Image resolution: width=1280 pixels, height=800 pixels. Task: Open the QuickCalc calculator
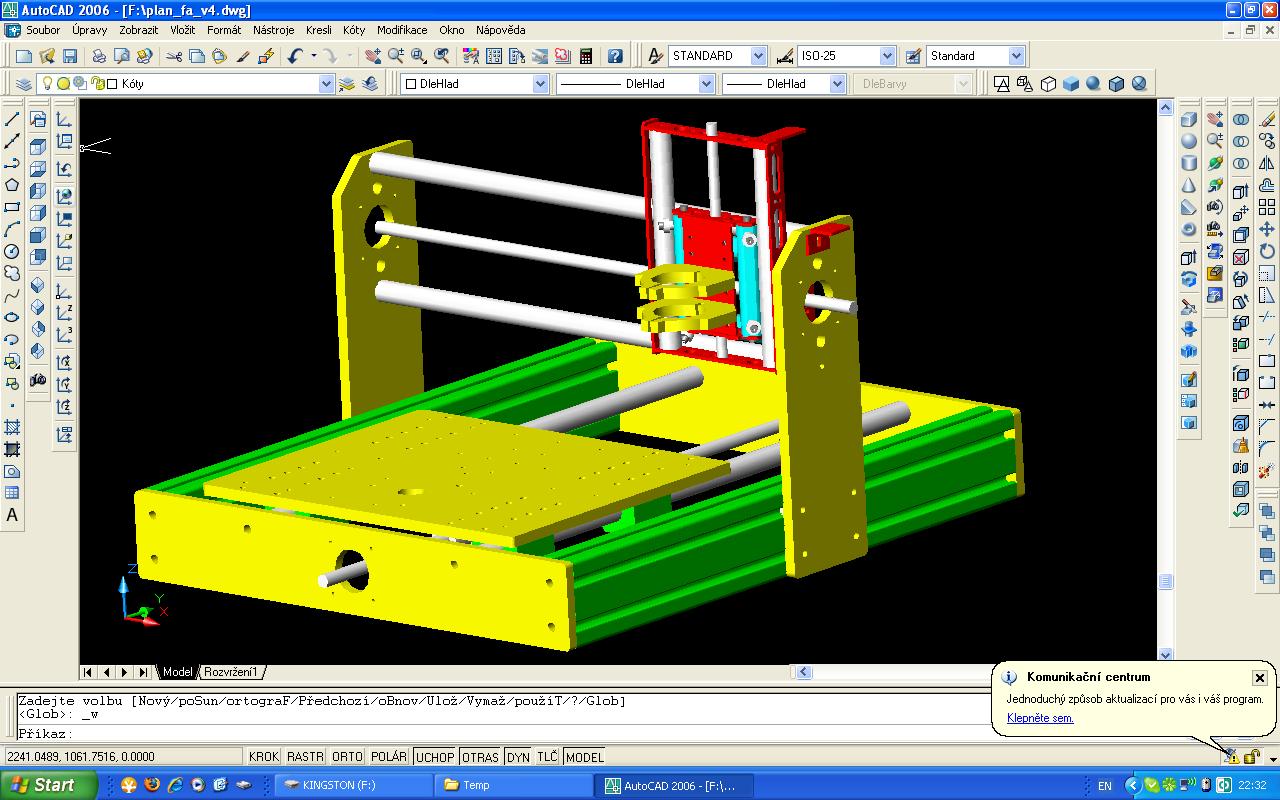click(x=586, y=56)
